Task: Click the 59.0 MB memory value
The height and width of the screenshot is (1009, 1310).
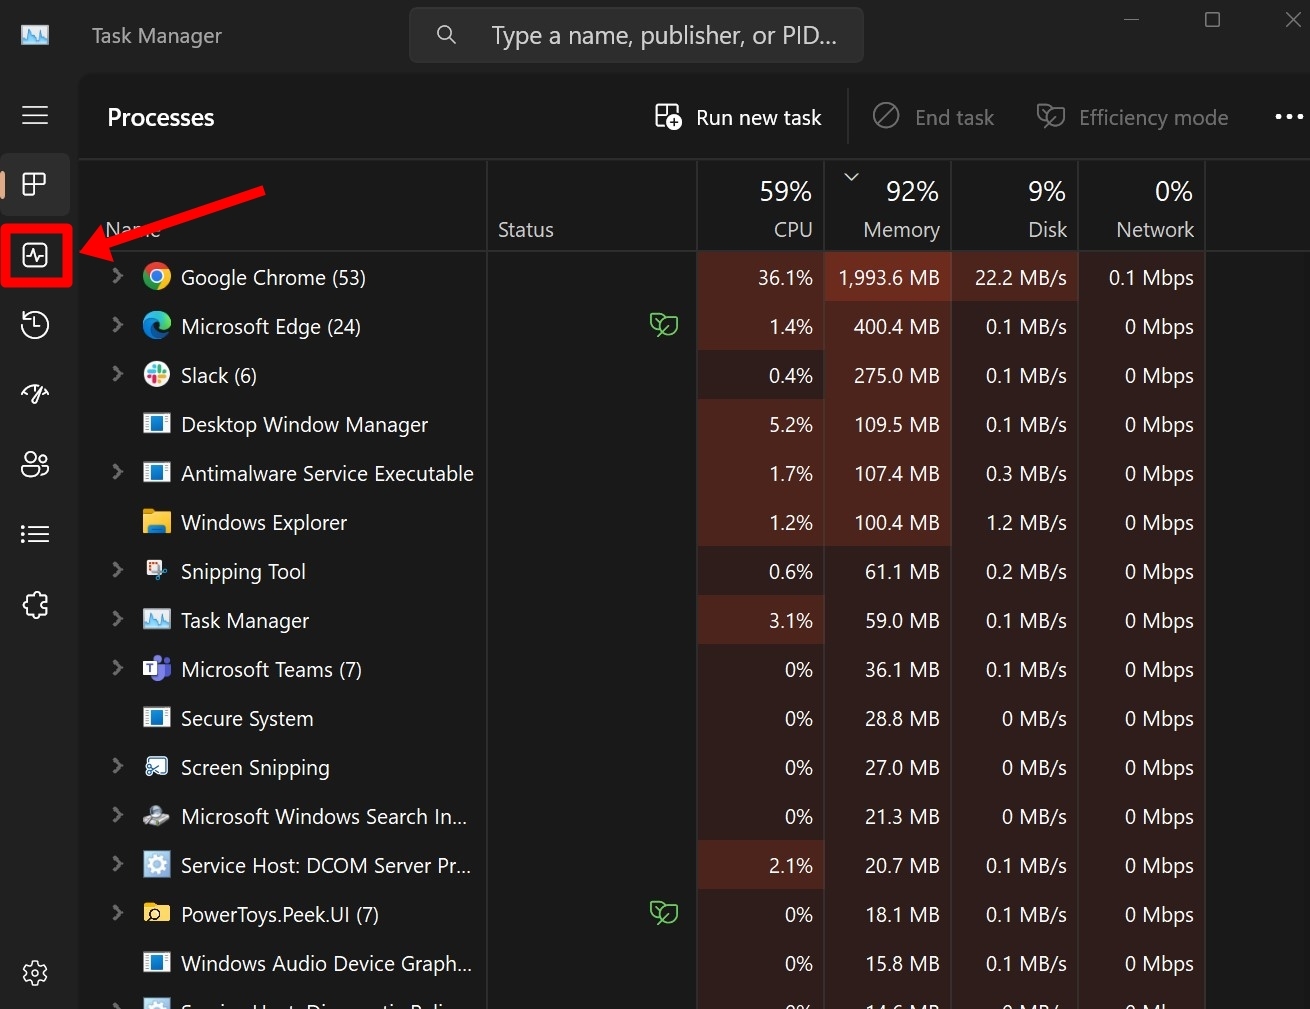Action: 902,620
